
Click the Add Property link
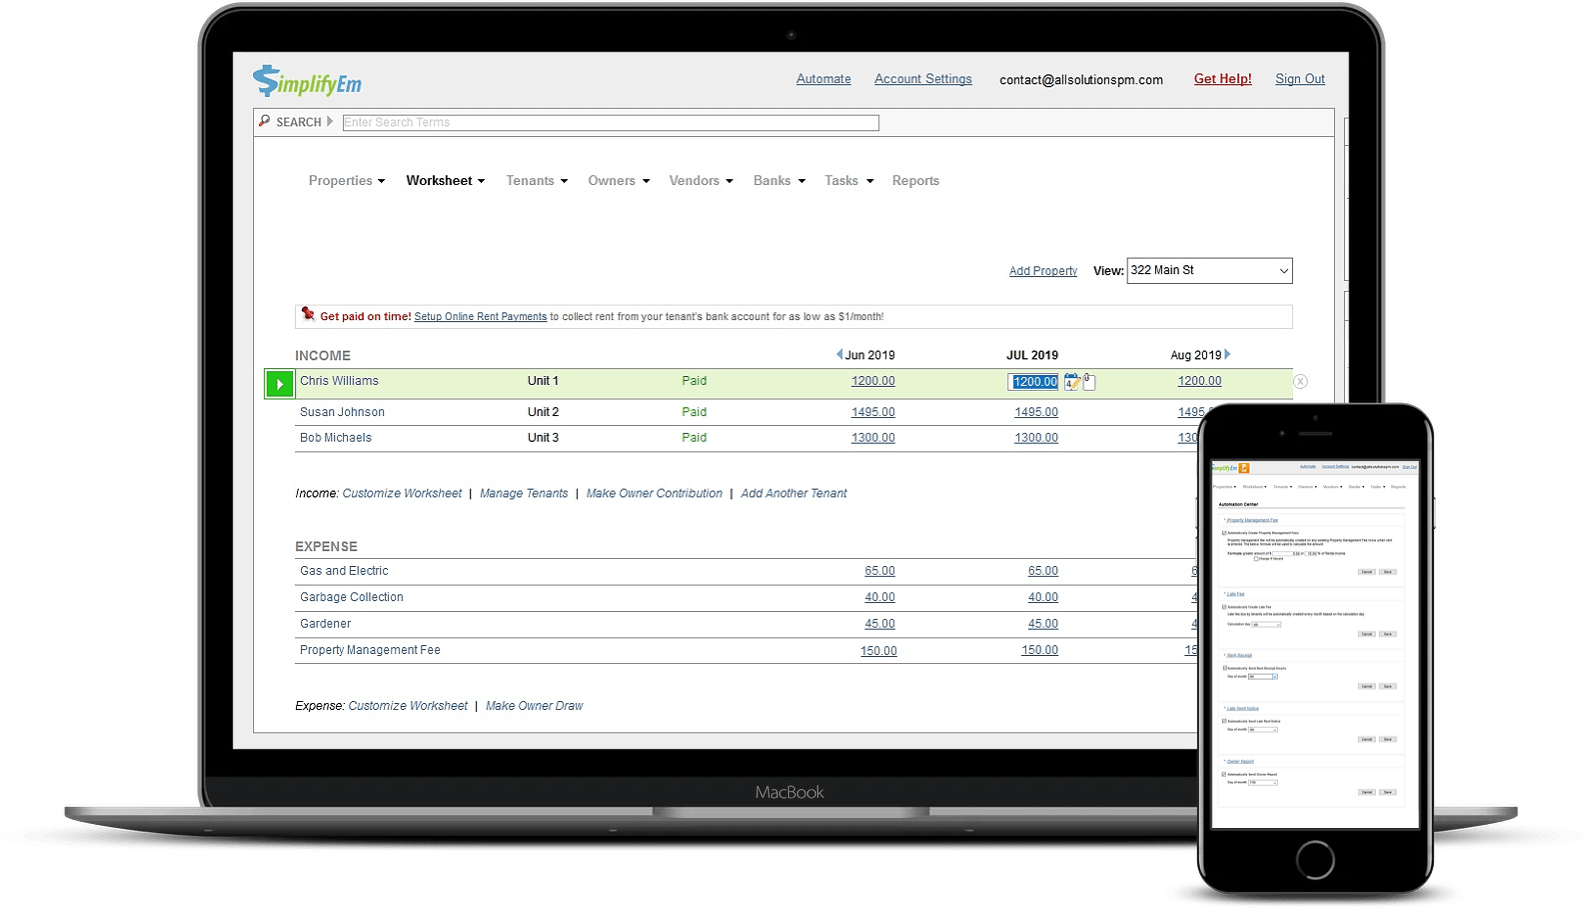(1042, 271)
